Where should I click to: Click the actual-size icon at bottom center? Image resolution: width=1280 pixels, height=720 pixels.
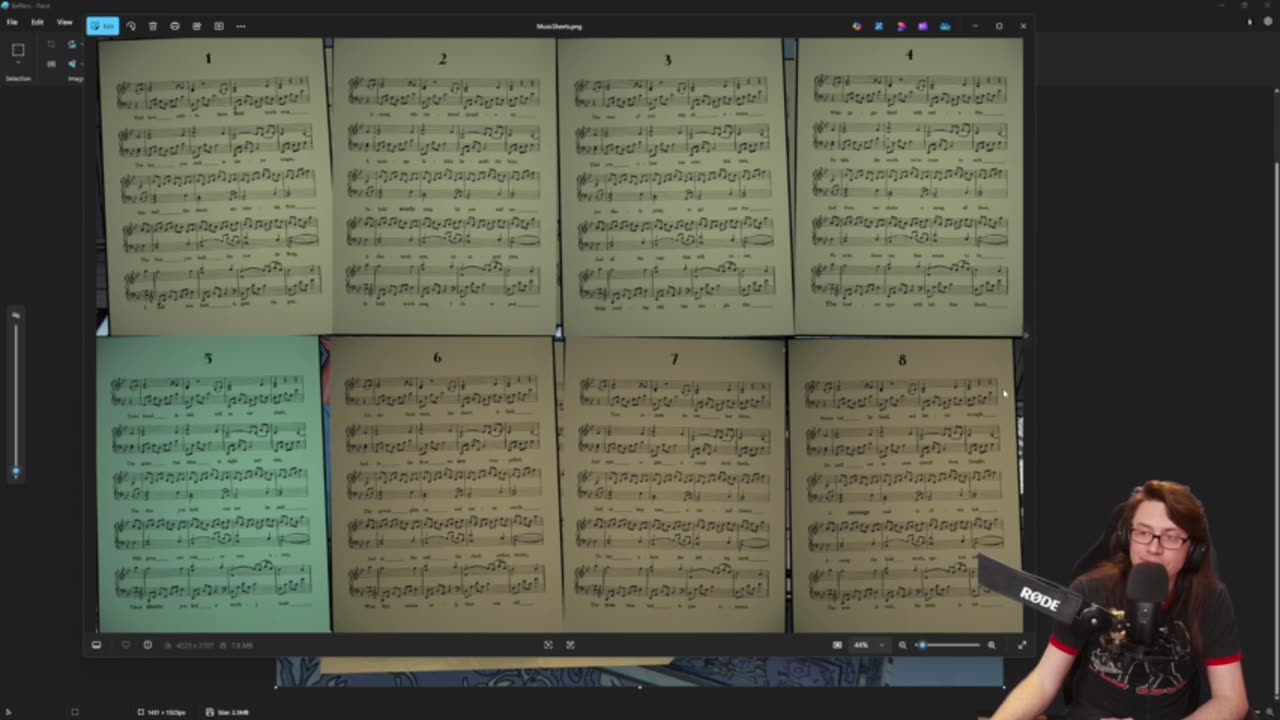click(570, 645)
